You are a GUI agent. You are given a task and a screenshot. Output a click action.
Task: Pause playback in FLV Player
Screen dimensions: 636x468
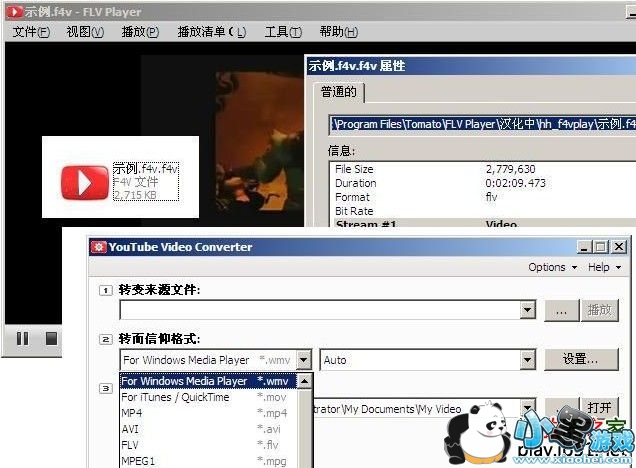[23, 338]
